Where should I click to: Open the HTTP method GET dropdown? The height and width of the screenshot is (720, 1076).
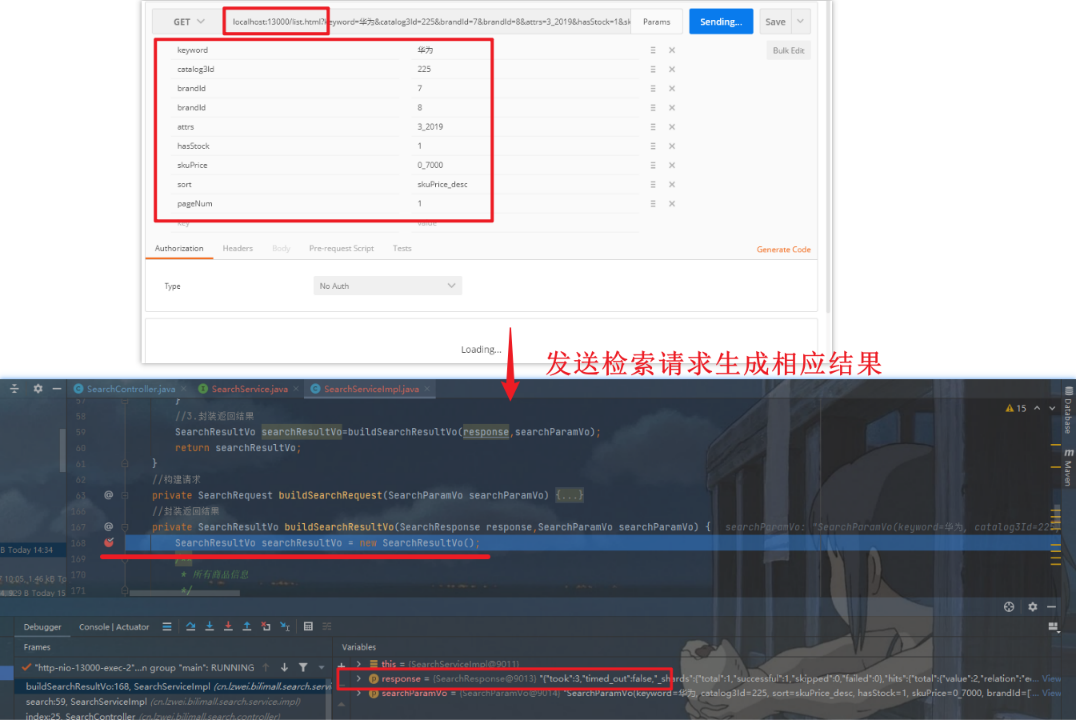188,22
